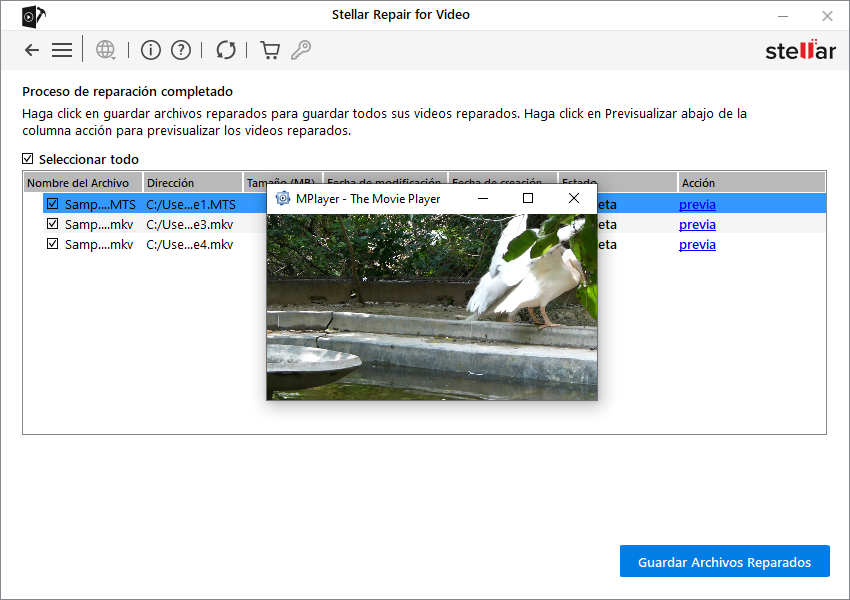Click the stellar brand logo
The image size is (850, 600).
800,50
